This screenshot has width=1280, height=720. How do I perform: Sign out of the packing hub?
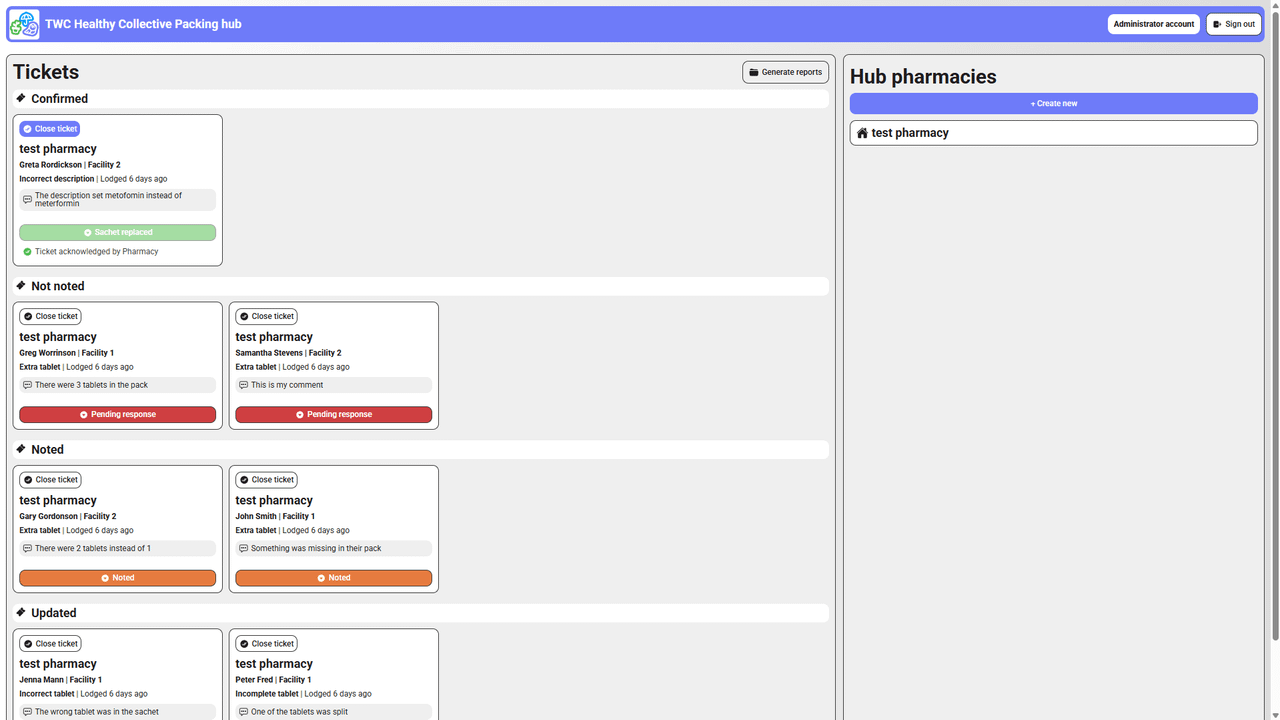[x=1234, y=24]
